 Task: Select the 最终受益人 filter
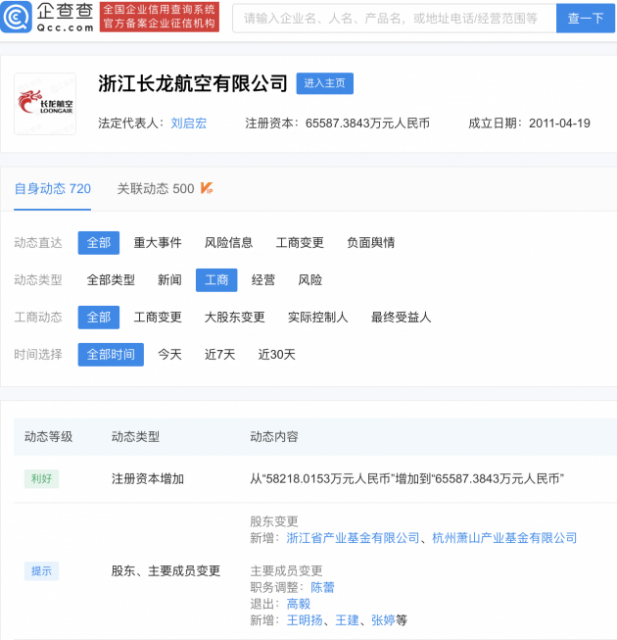[x=401, y=317]
